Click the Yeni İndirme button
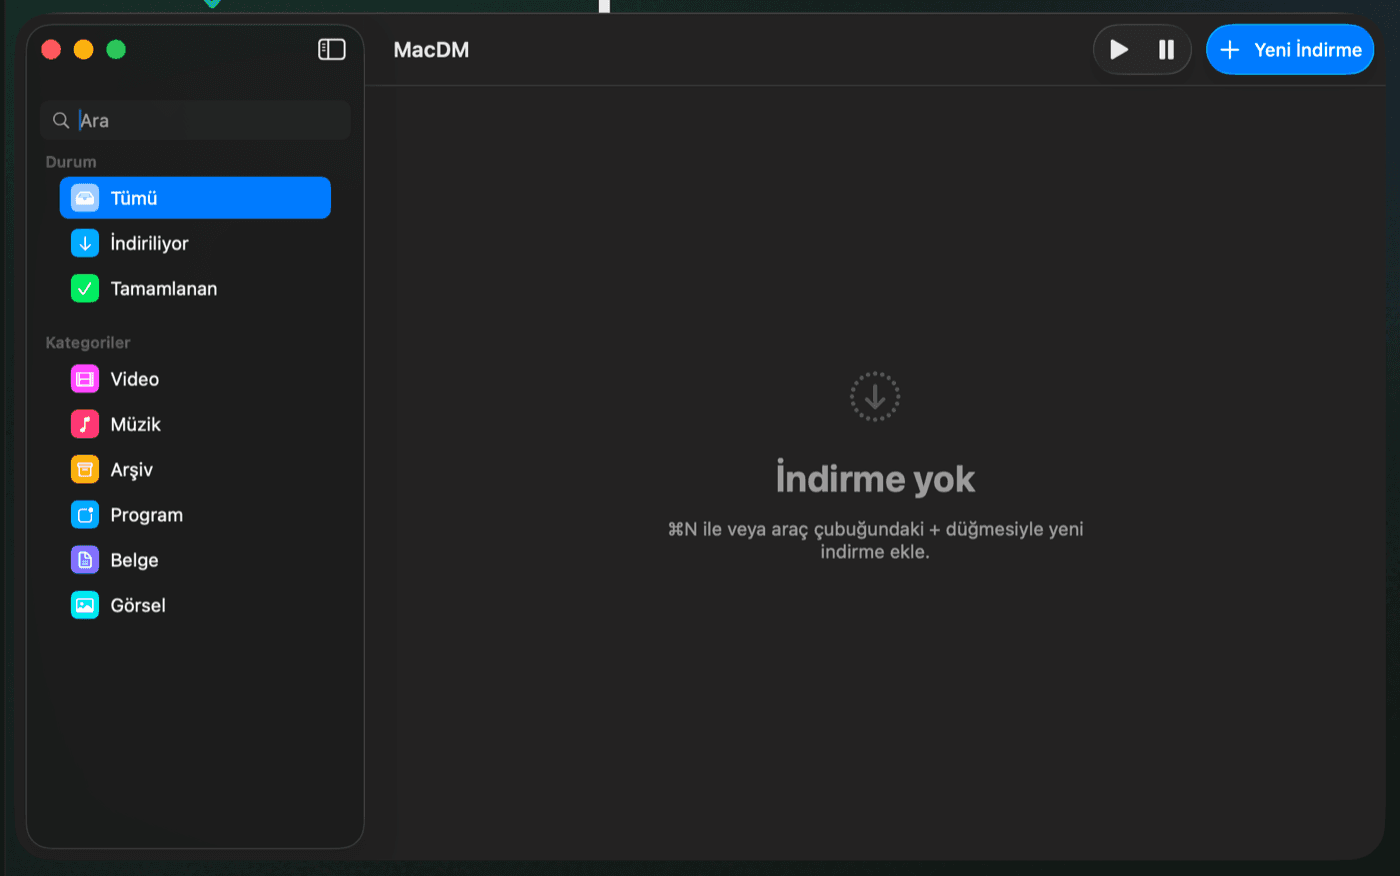 coord(1290,49)
